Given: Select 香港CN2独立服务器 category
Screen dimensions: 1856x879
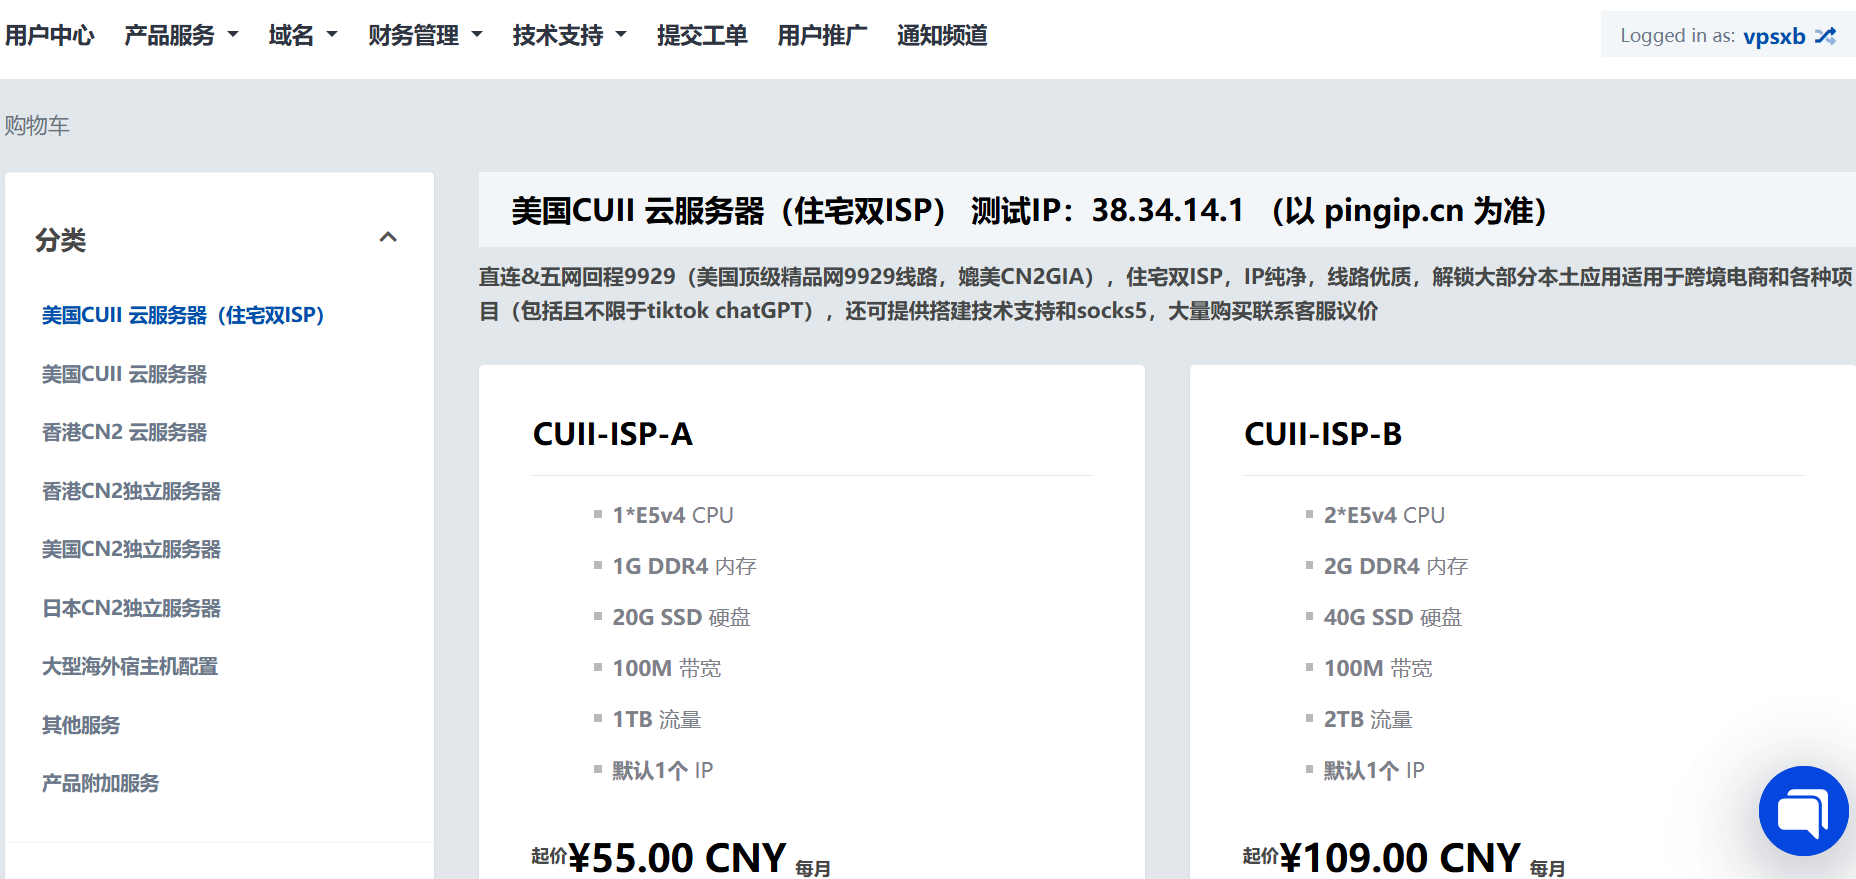Looking at the screenshot, I should 131,491.
